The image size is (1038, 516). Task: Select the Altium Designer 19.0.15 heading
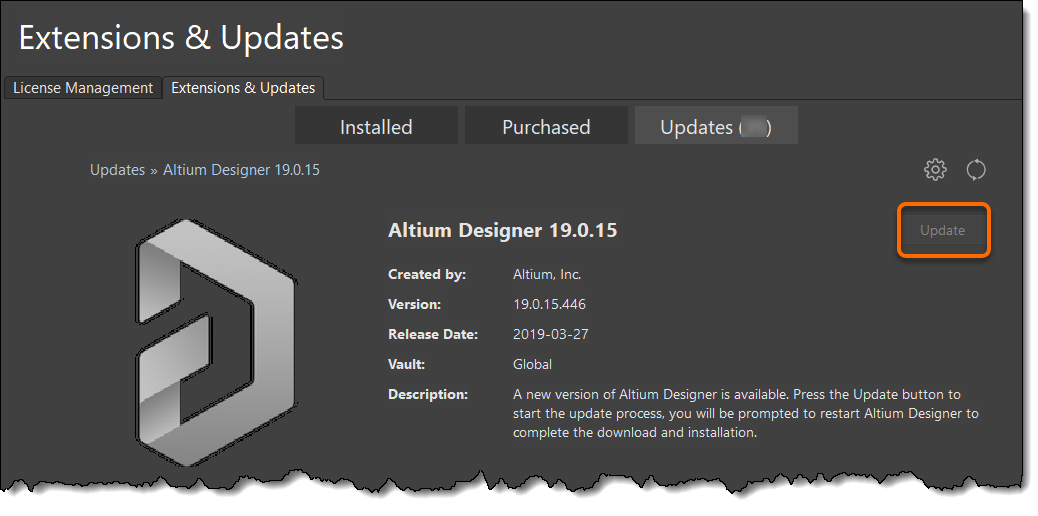pyautogui.click(x=502, y=231)
